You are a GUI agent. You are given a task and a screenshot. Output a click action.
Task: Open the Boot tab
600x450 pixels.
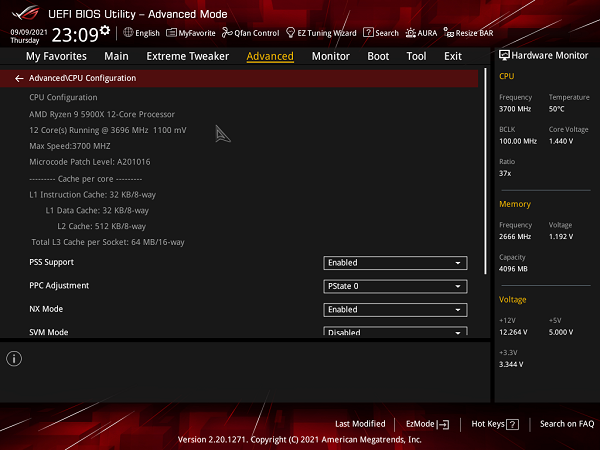point(378,56)
